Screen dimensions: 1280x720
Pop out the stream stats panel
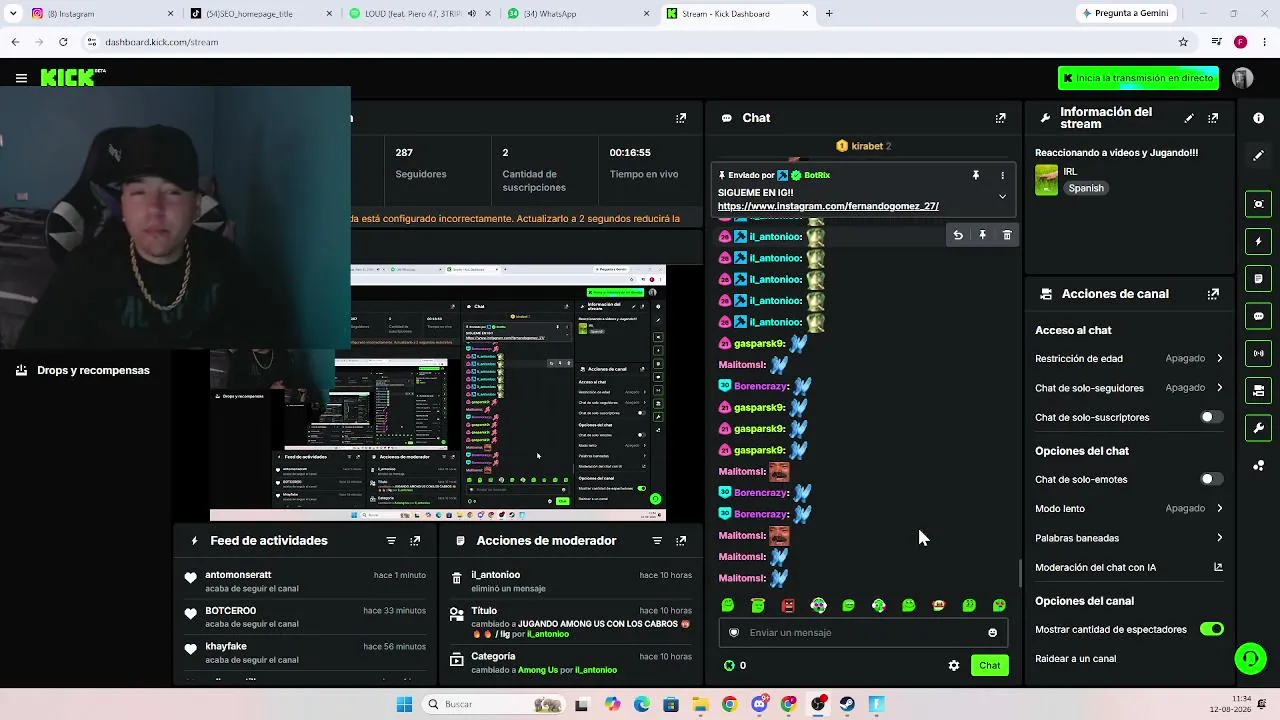(681, 118)
